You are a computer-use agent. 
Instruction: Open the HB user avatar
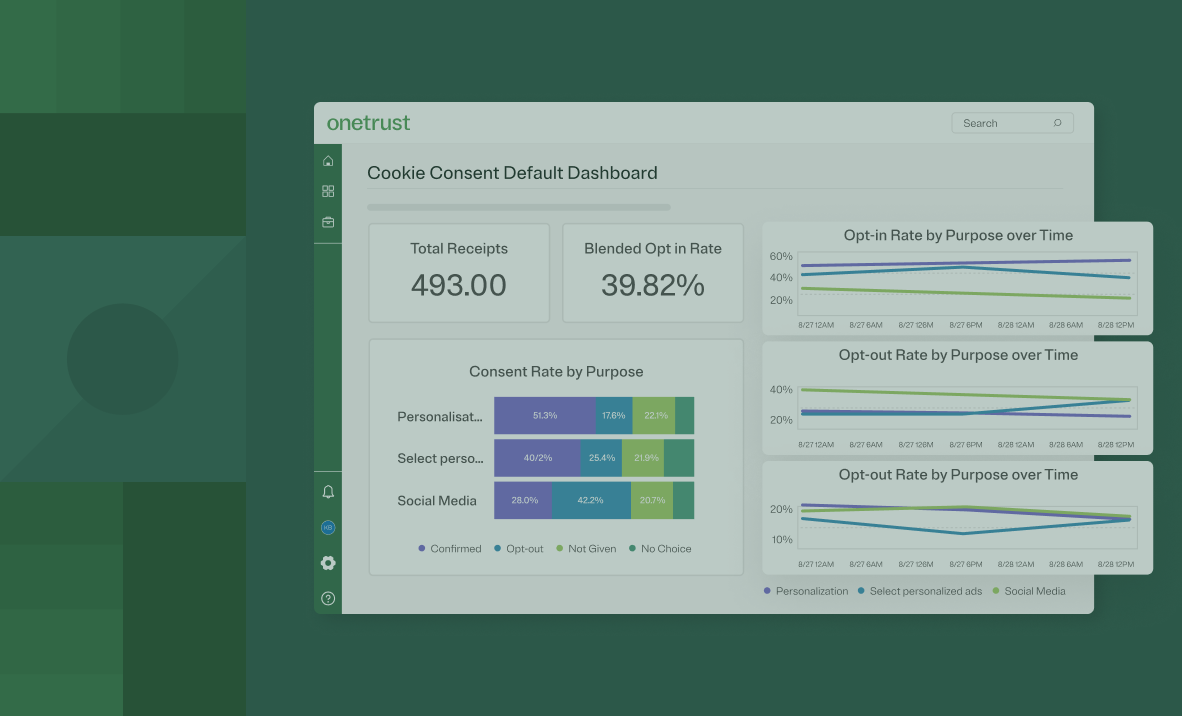pos(327,527)
